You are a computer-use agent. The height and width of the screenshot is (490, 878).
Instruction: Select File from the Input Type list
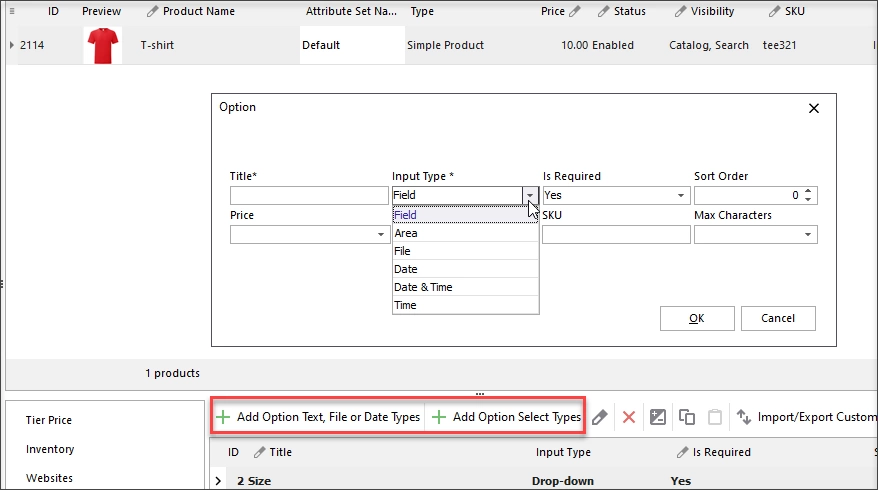pyautogui.click(x=465, y=251)
